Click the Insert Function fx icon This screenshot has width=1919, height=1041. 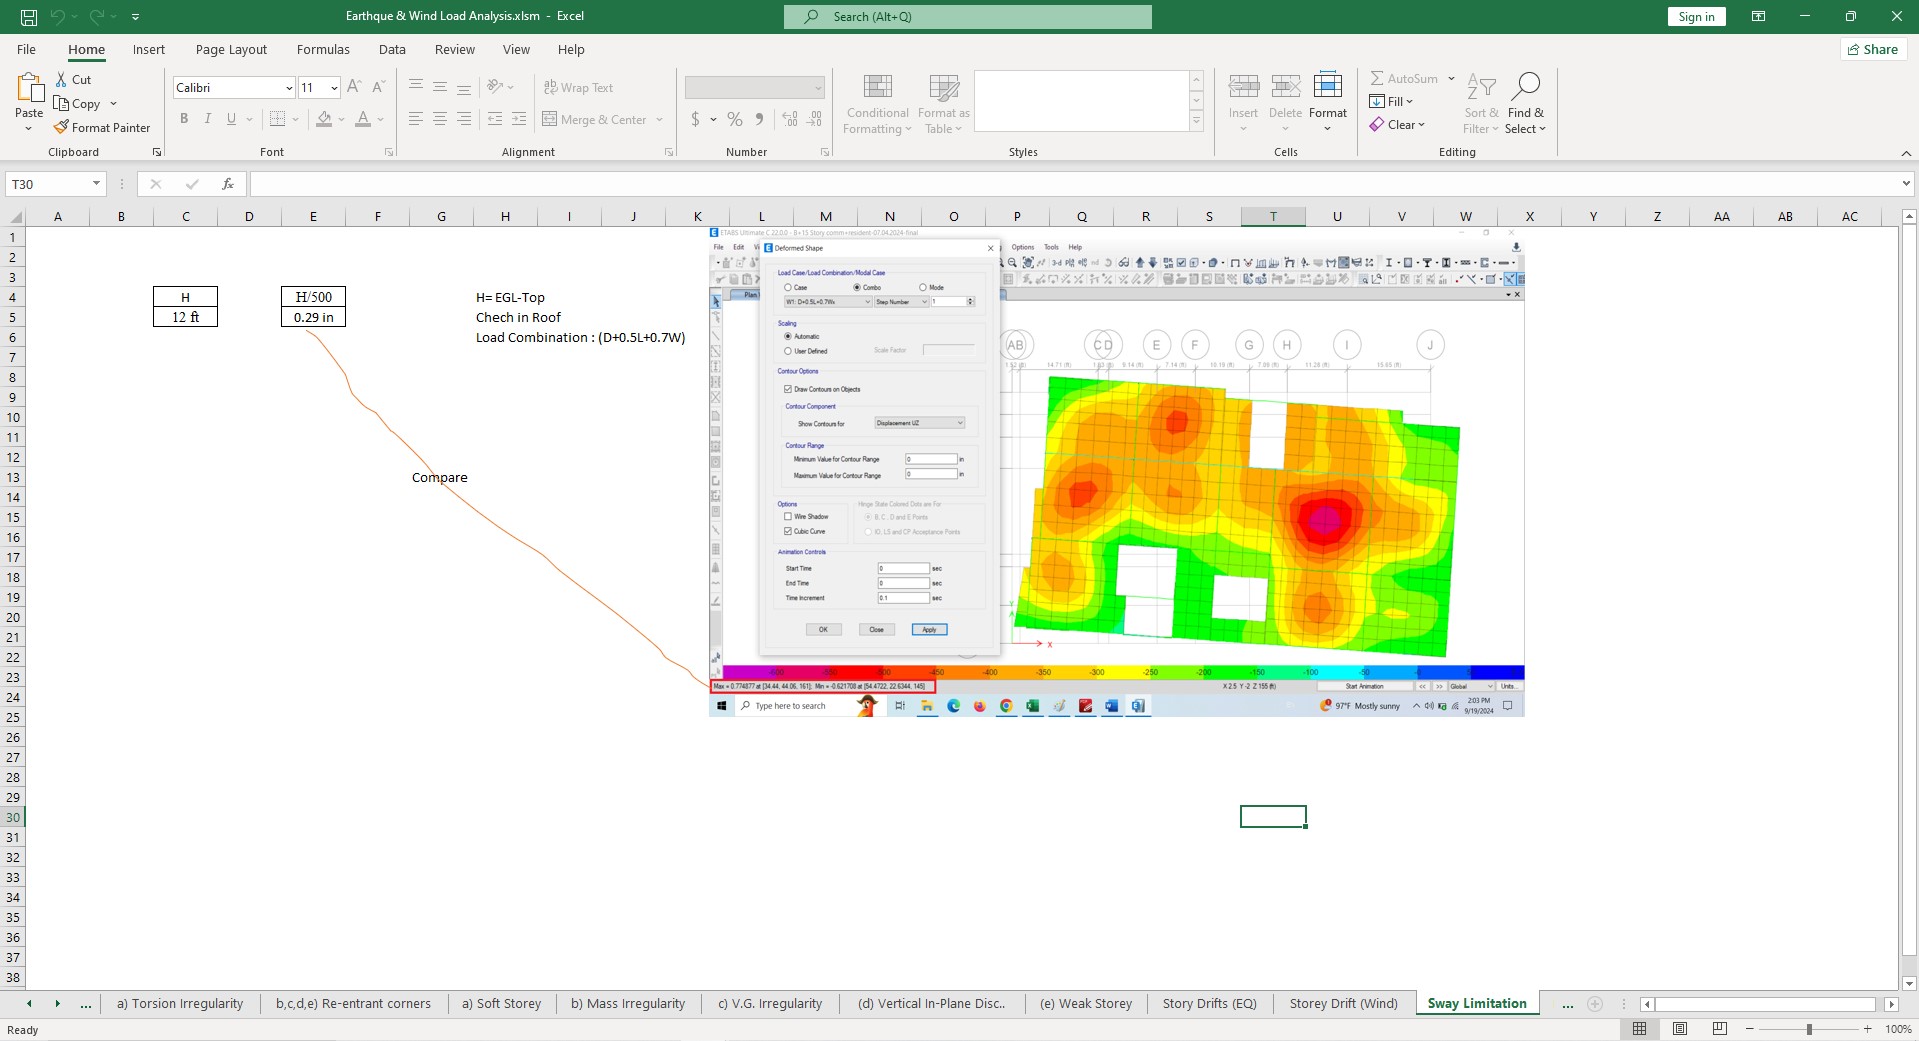pos(227,184)
